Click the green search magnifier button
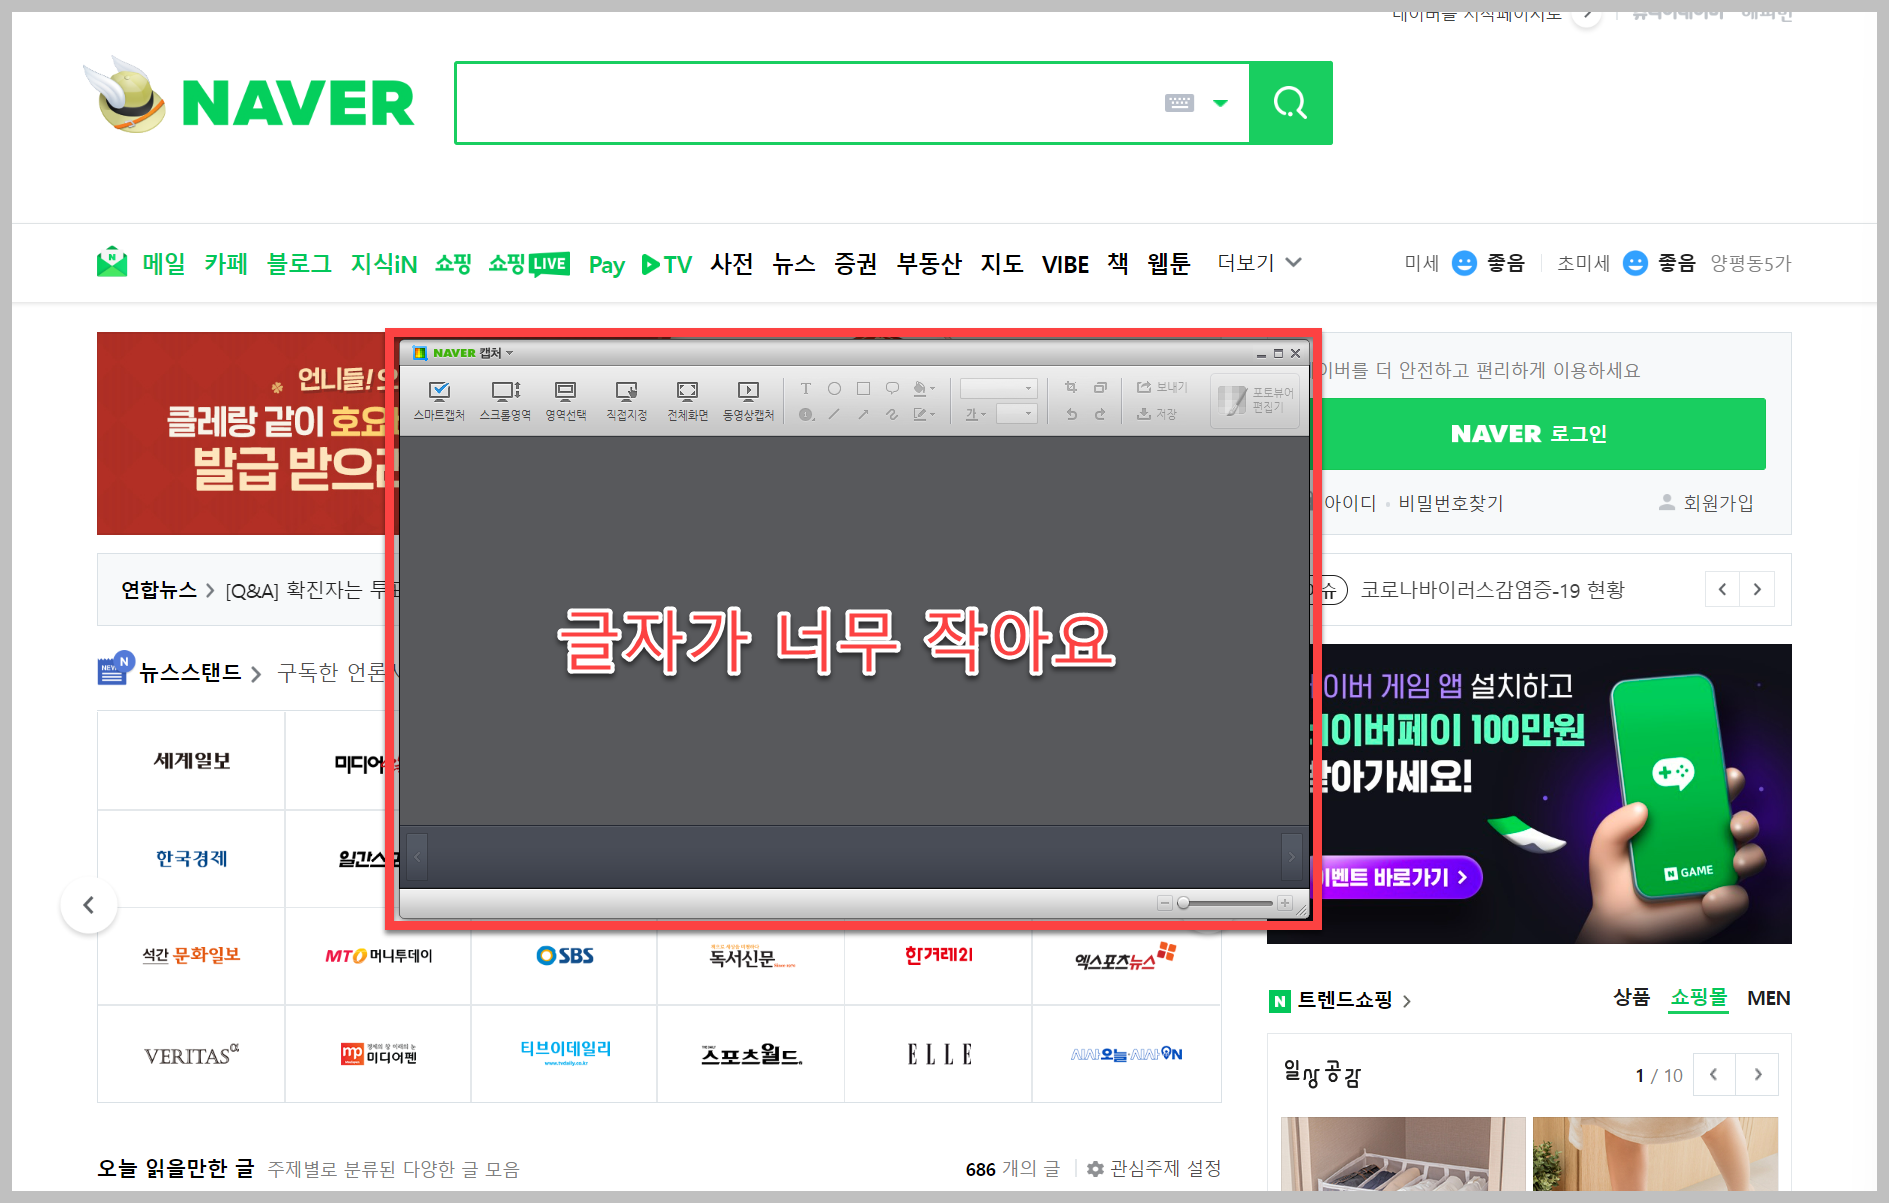Screen dimensions: 1889x1203 coord(1290,103)
